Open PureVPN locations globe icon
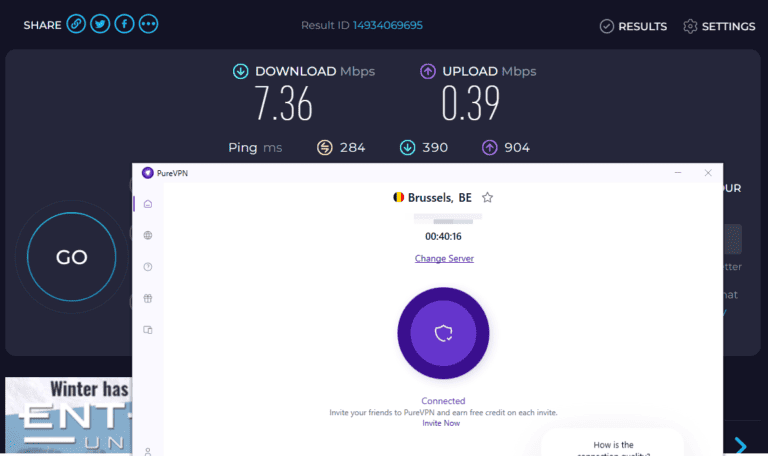The image size is (768, 456). (148, 236)
